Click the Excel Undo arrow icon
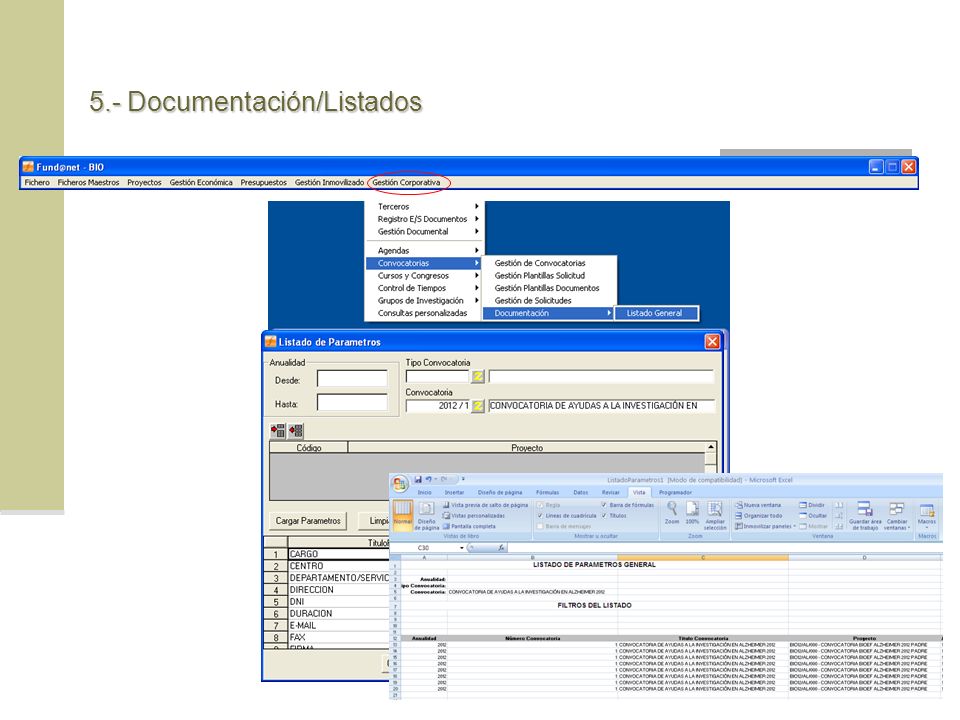960x720 pixels. (429, 479)
